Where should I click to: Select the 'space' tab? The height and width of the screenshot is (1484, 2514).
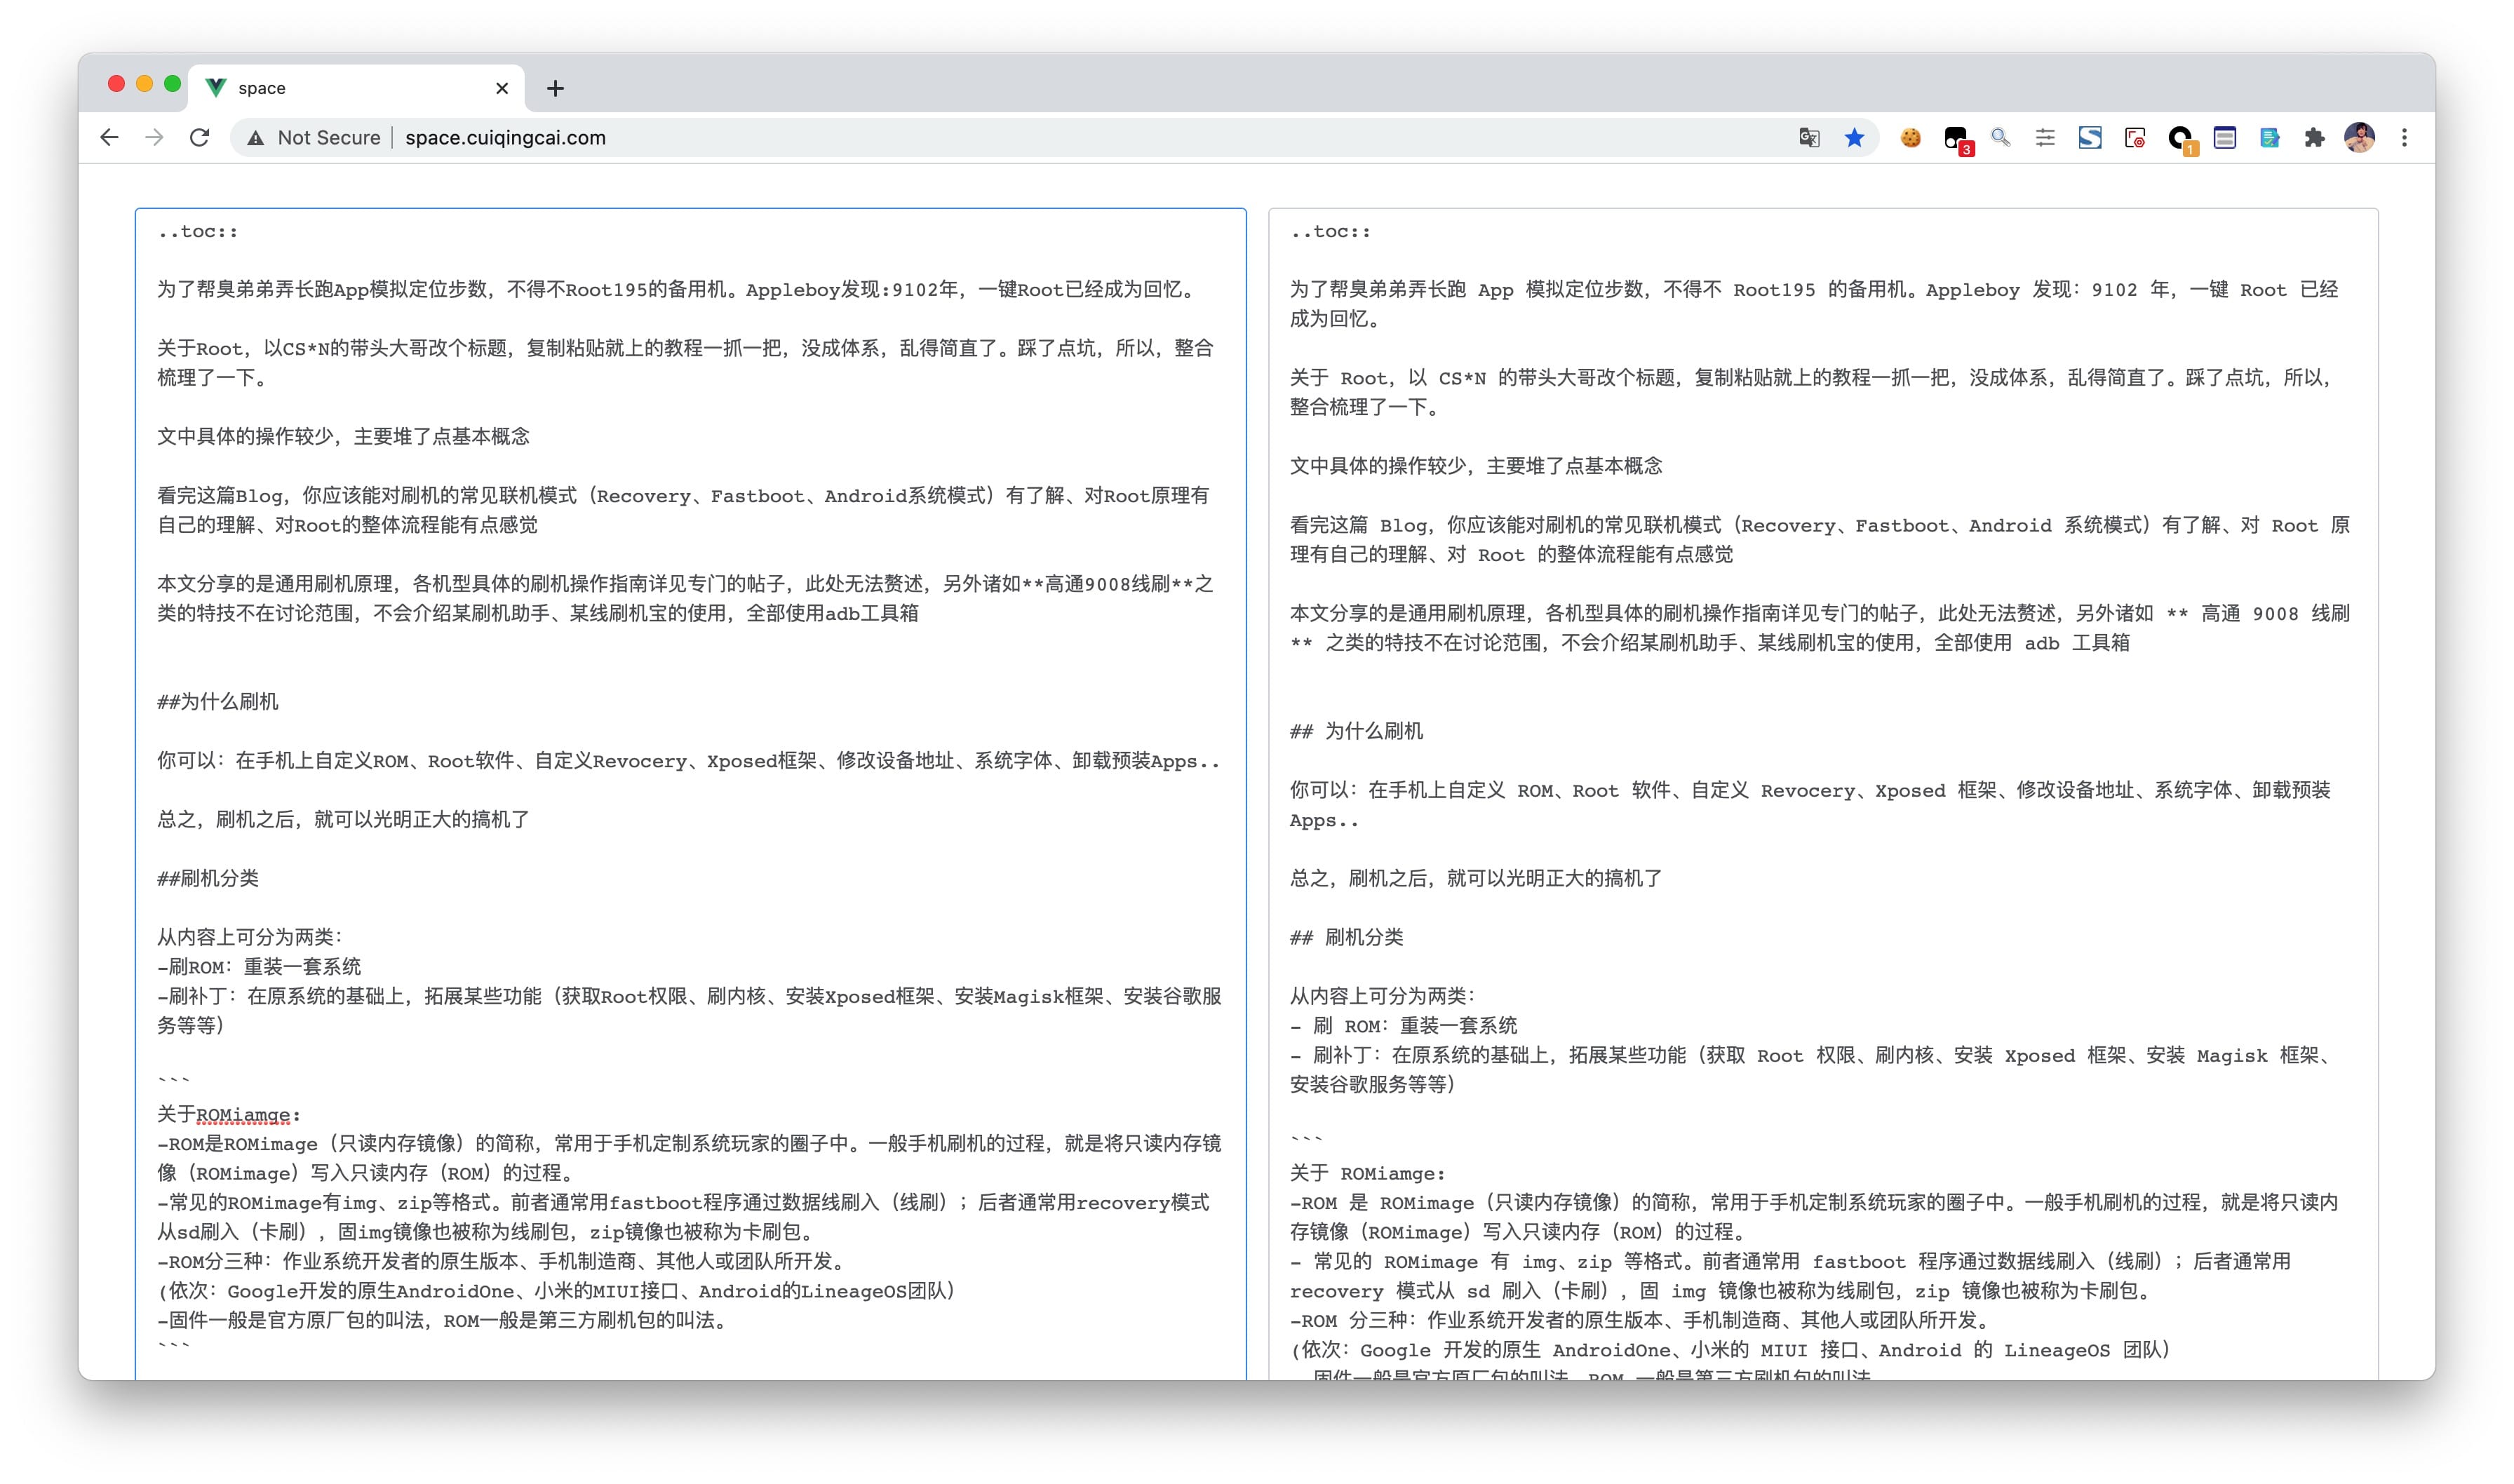(358, 88)
